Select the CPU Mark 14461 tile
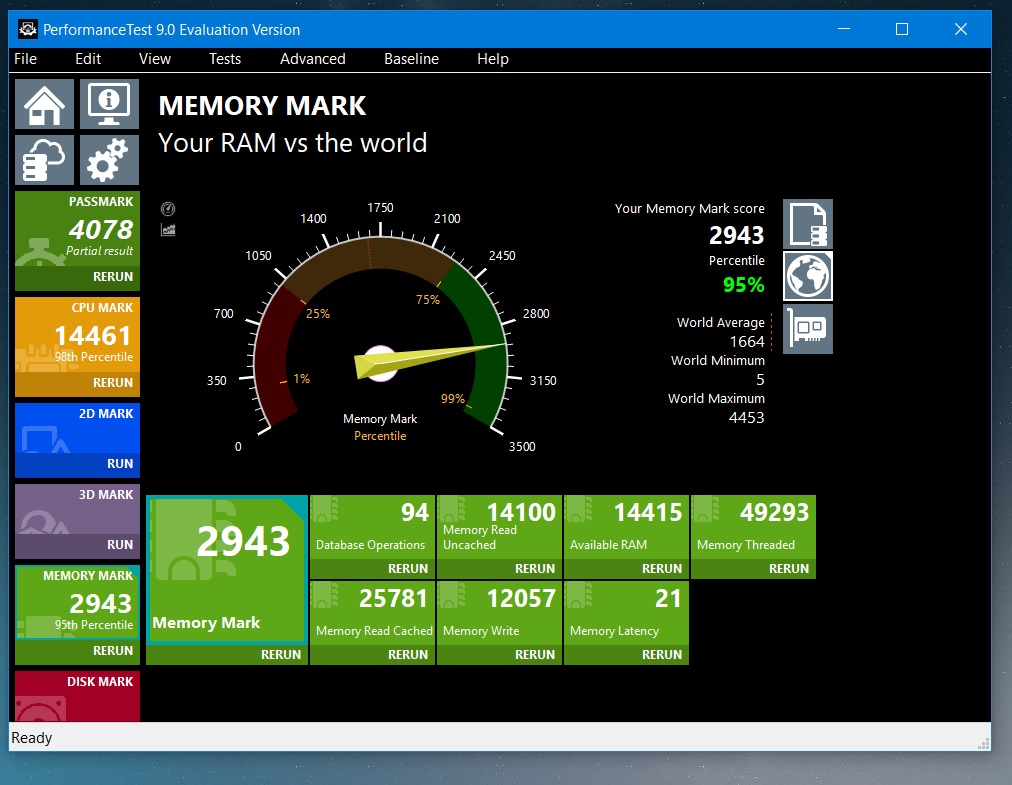The height and width of the screenshot is (785, 1012). click(77, 334)
